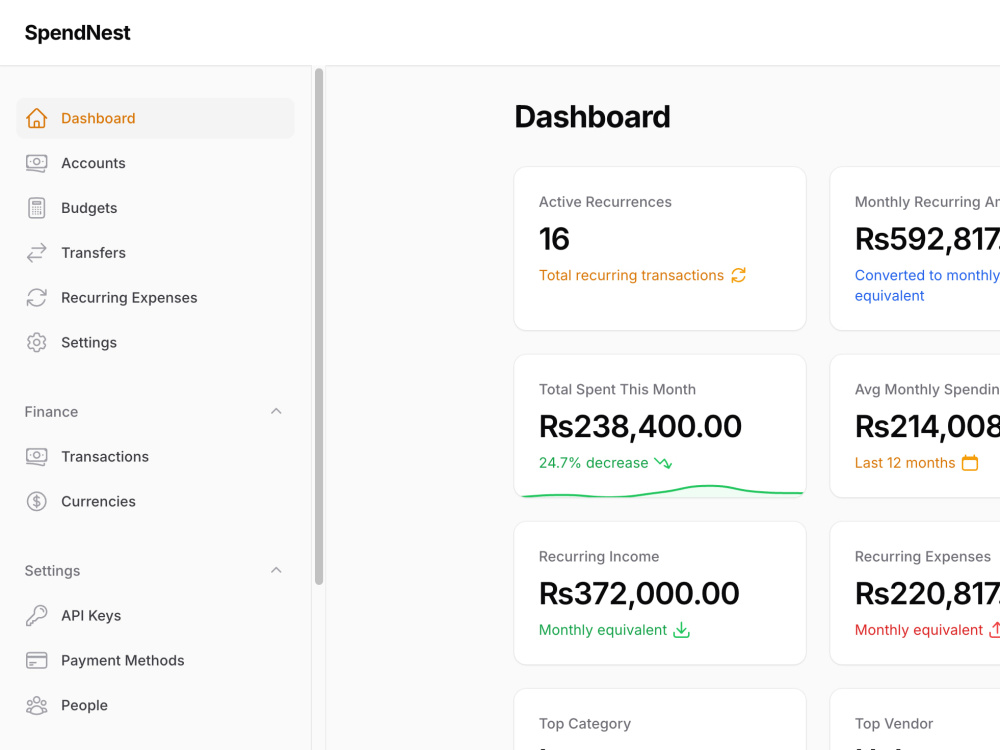
Task: Navigate to Transfers
Action: 155,253
